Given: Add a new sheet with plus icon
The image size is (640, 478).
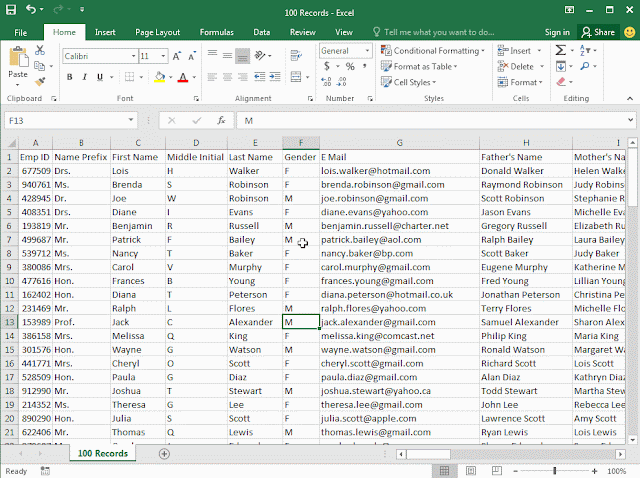Looking at the screenshot, I should click(164, 454).
